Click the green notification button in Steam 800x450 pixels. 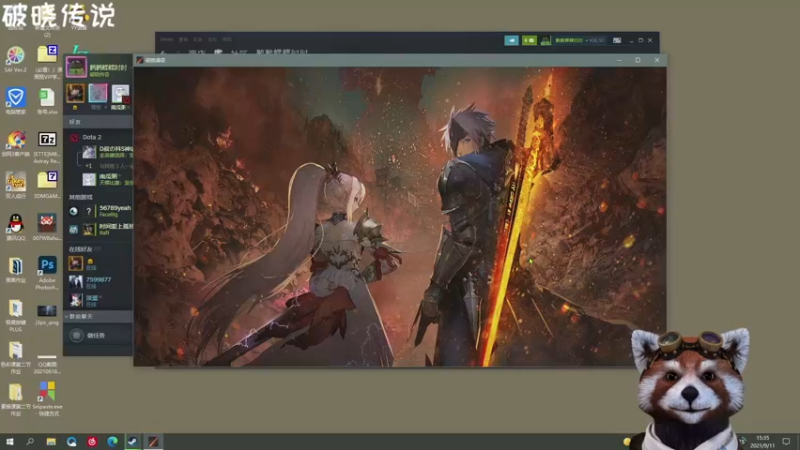pos(529,40)
